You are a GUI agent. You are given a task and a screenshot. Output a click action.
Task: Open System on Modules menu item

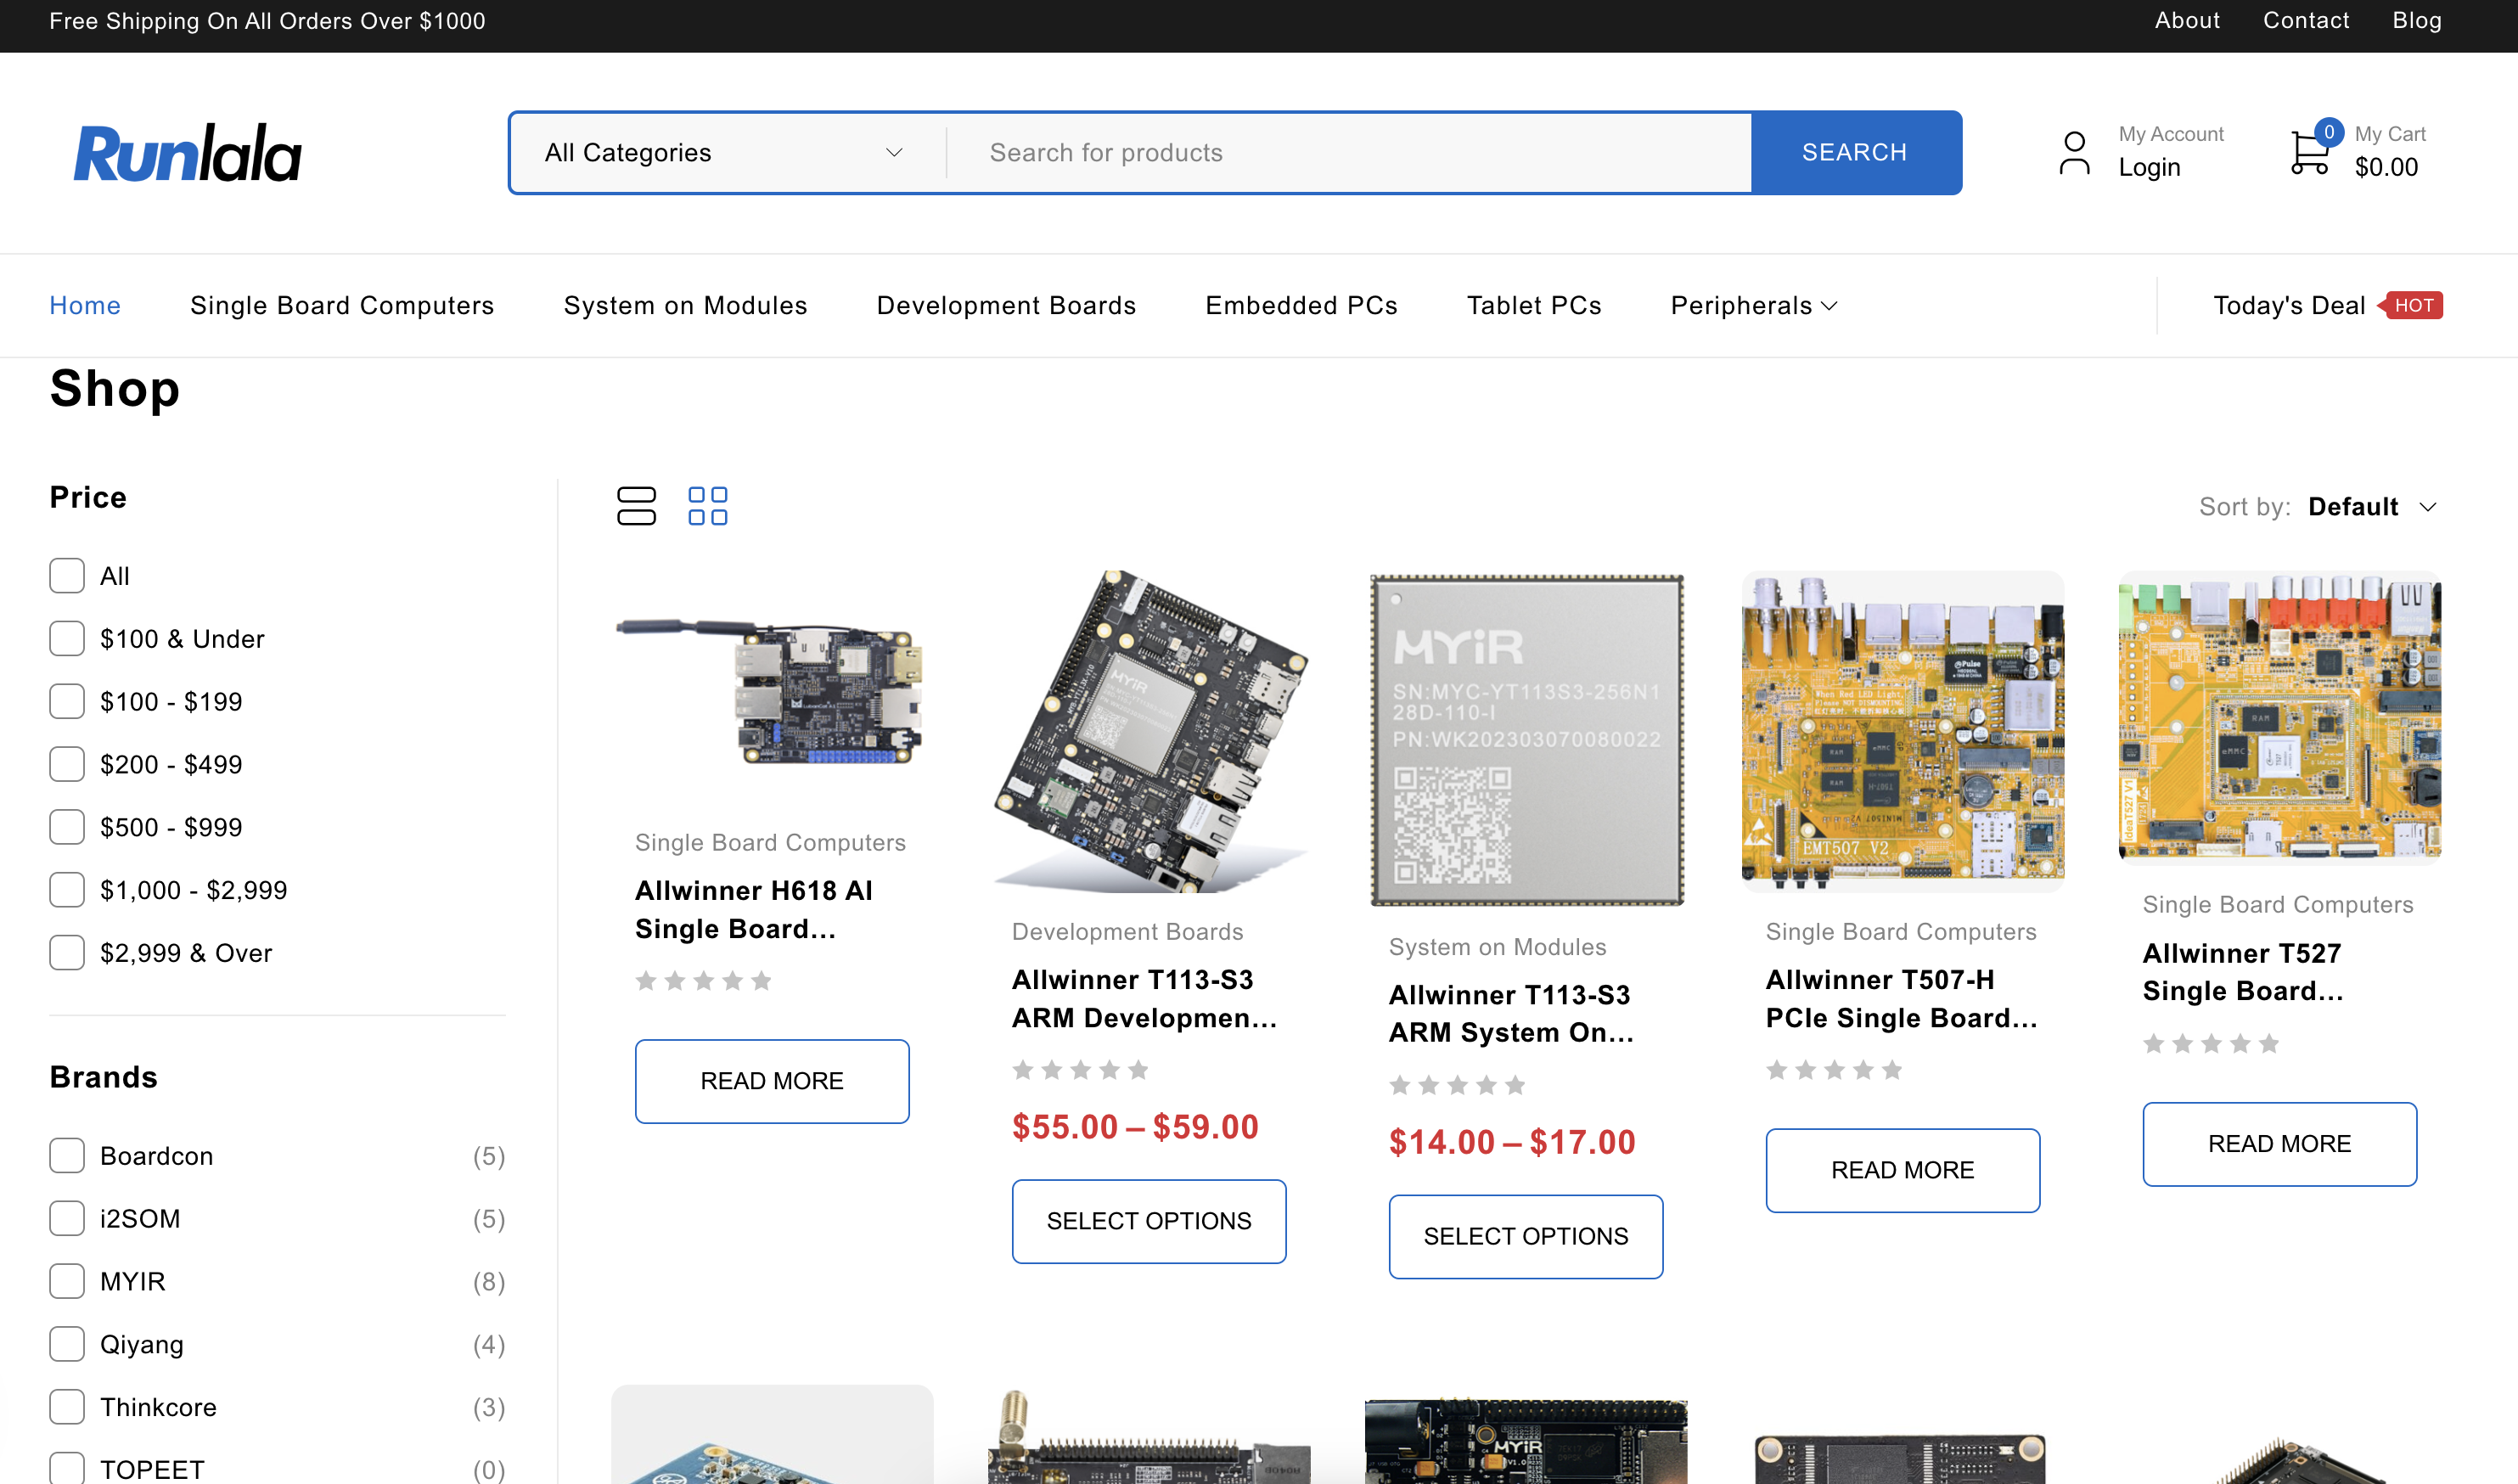tap(685, 305)
